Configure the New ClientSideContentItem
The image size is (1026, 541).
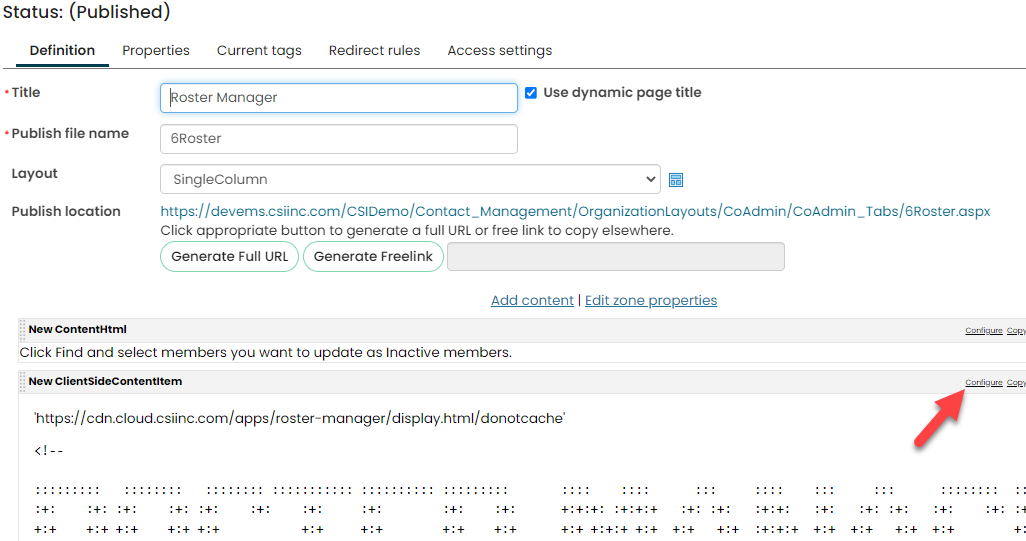[983, 382]
